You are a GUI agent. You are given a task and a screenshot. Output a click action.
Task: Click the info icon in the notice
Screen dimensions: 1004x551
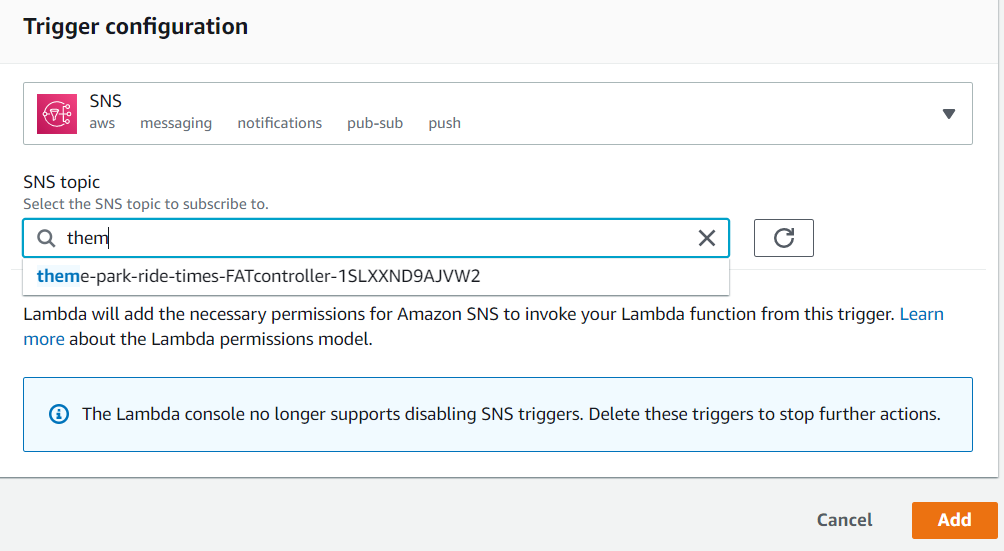pos(60,414)
